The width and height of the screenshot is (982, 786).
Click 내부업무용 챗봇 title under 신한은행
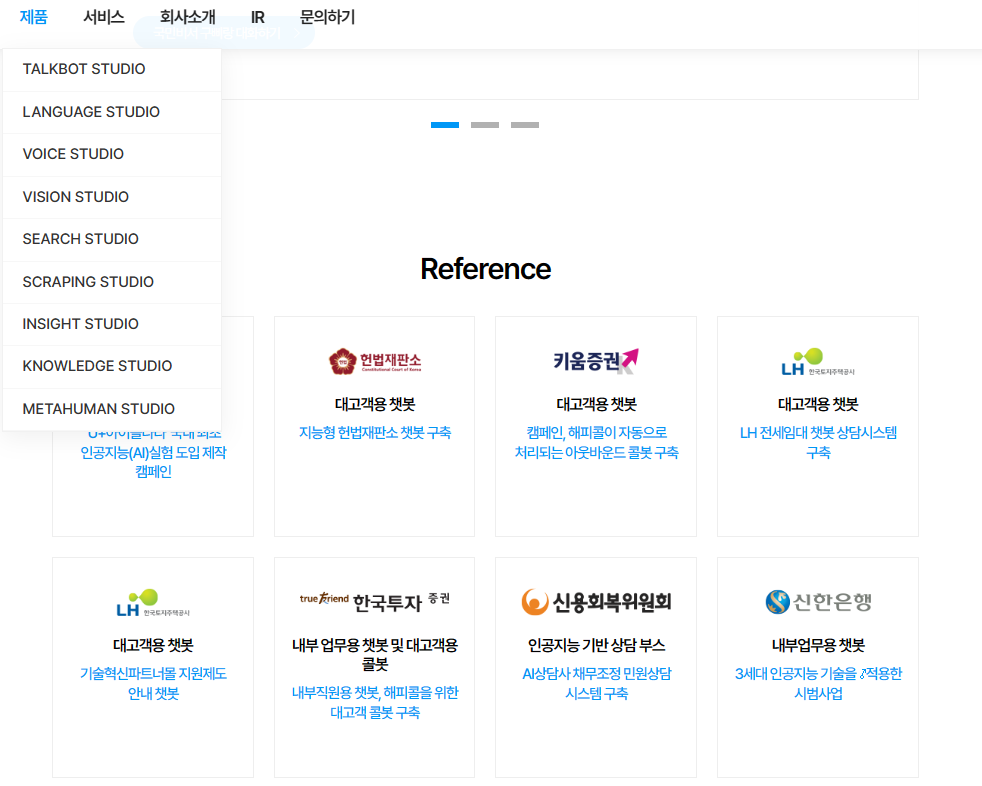[x=818, y=646]
